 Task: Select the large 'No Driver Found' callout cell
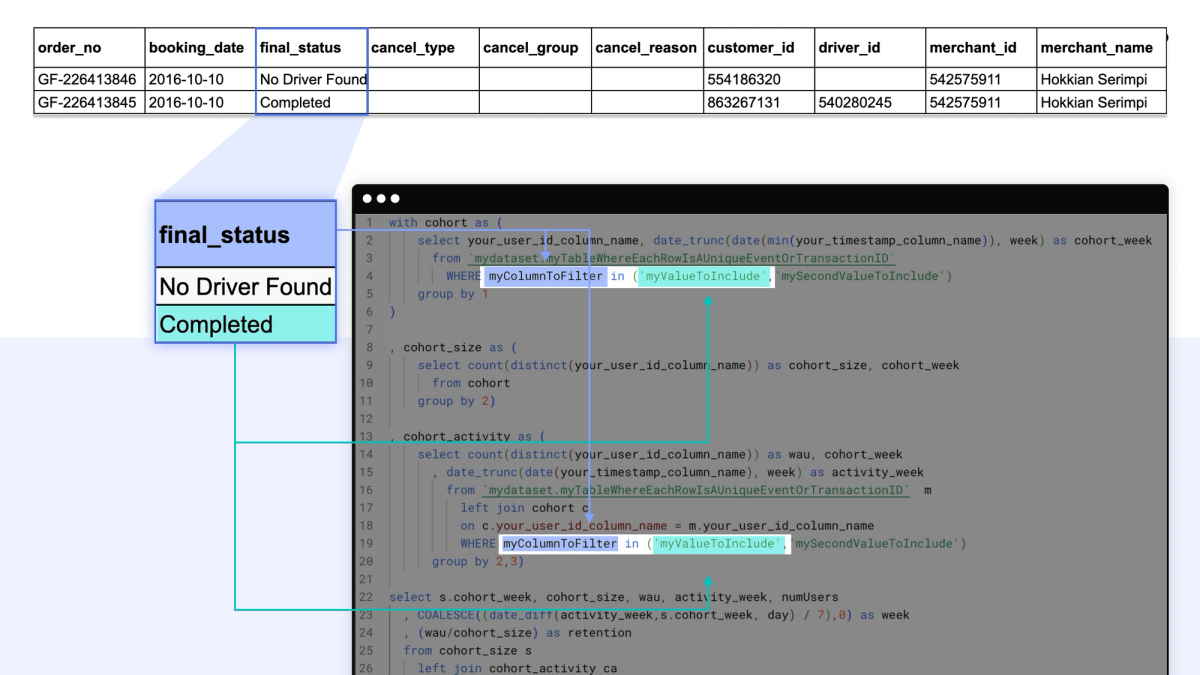point(245,287)
